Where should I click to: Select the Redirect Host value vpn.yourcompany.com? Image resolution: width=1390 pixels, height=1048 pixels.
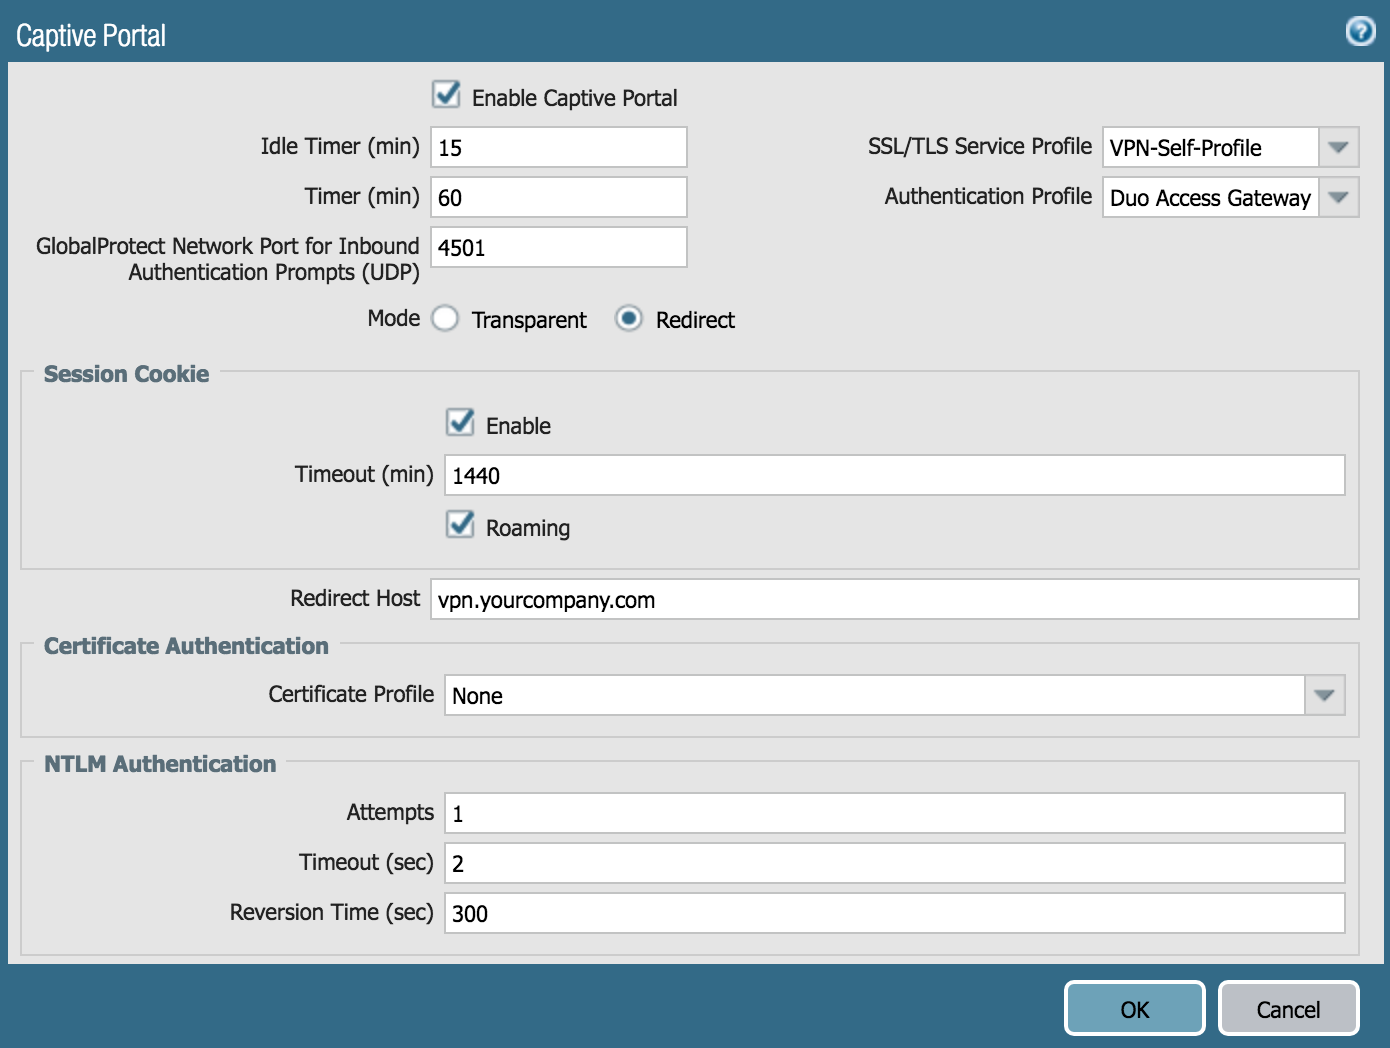895,599
